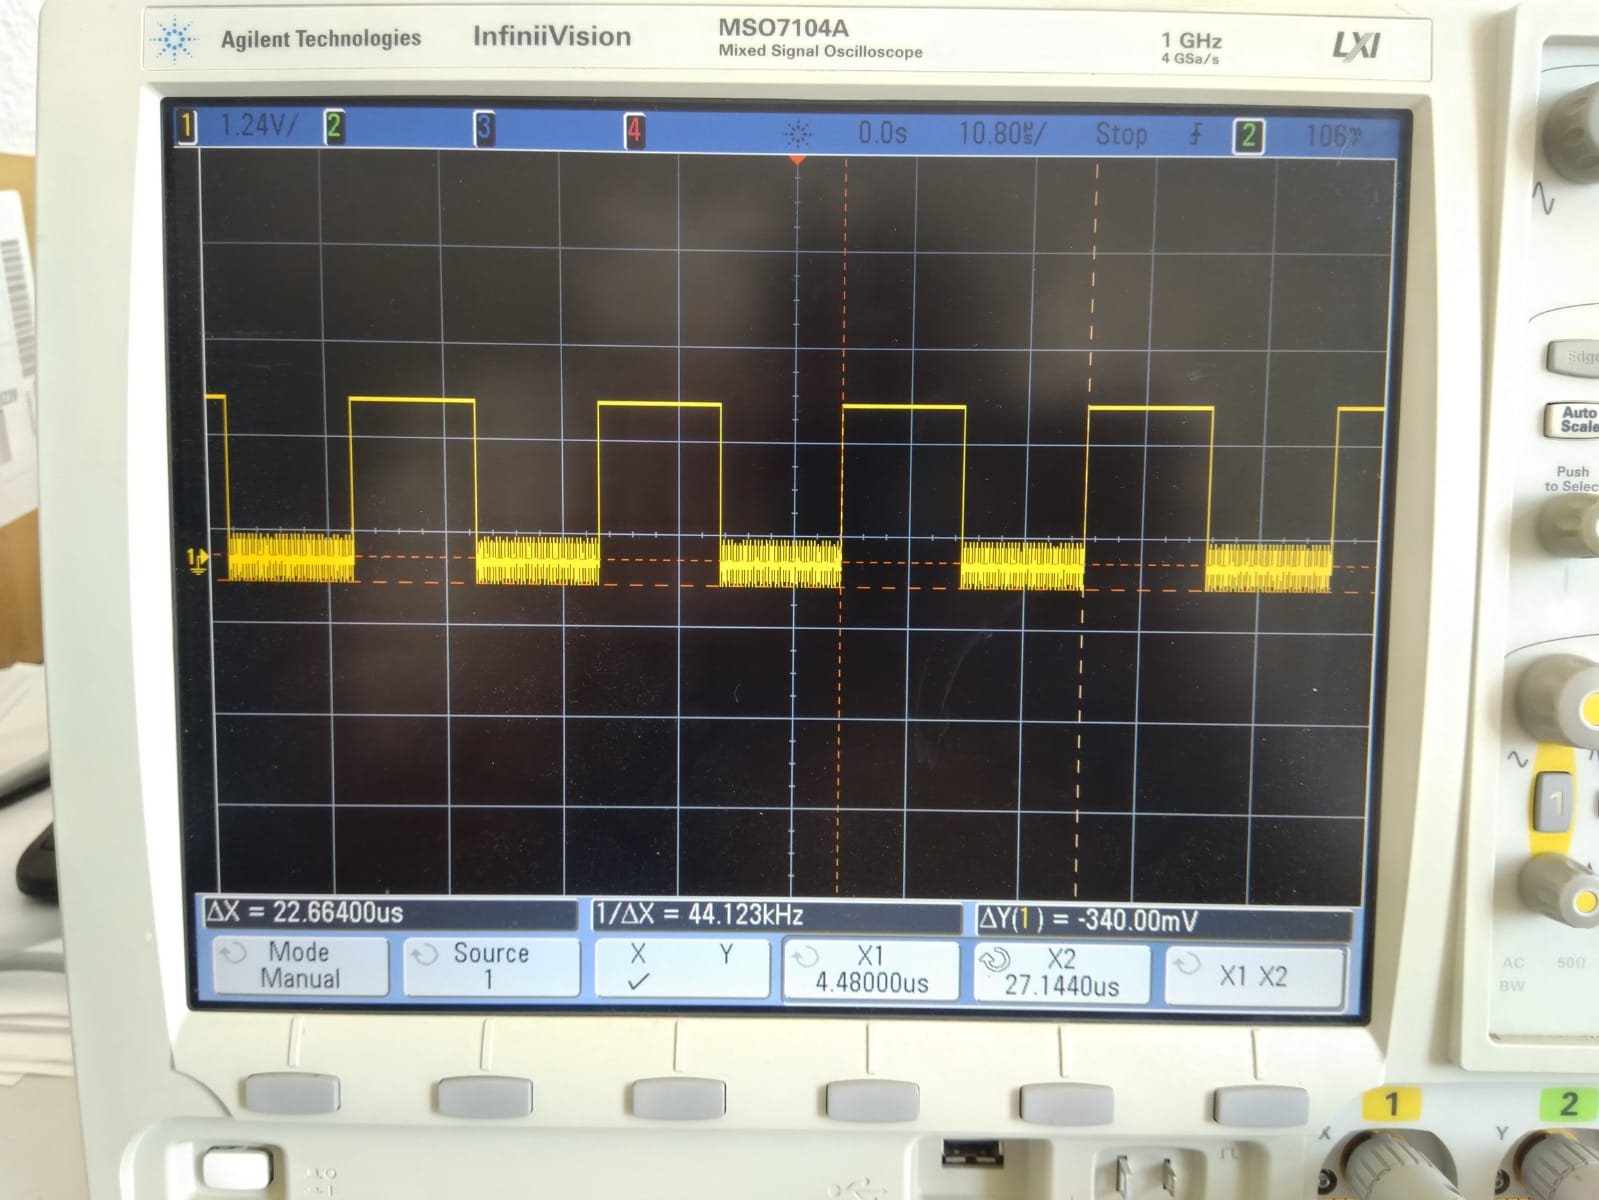Click the 106 trigger level value
The image size is (1599, 1200).
1334,137
